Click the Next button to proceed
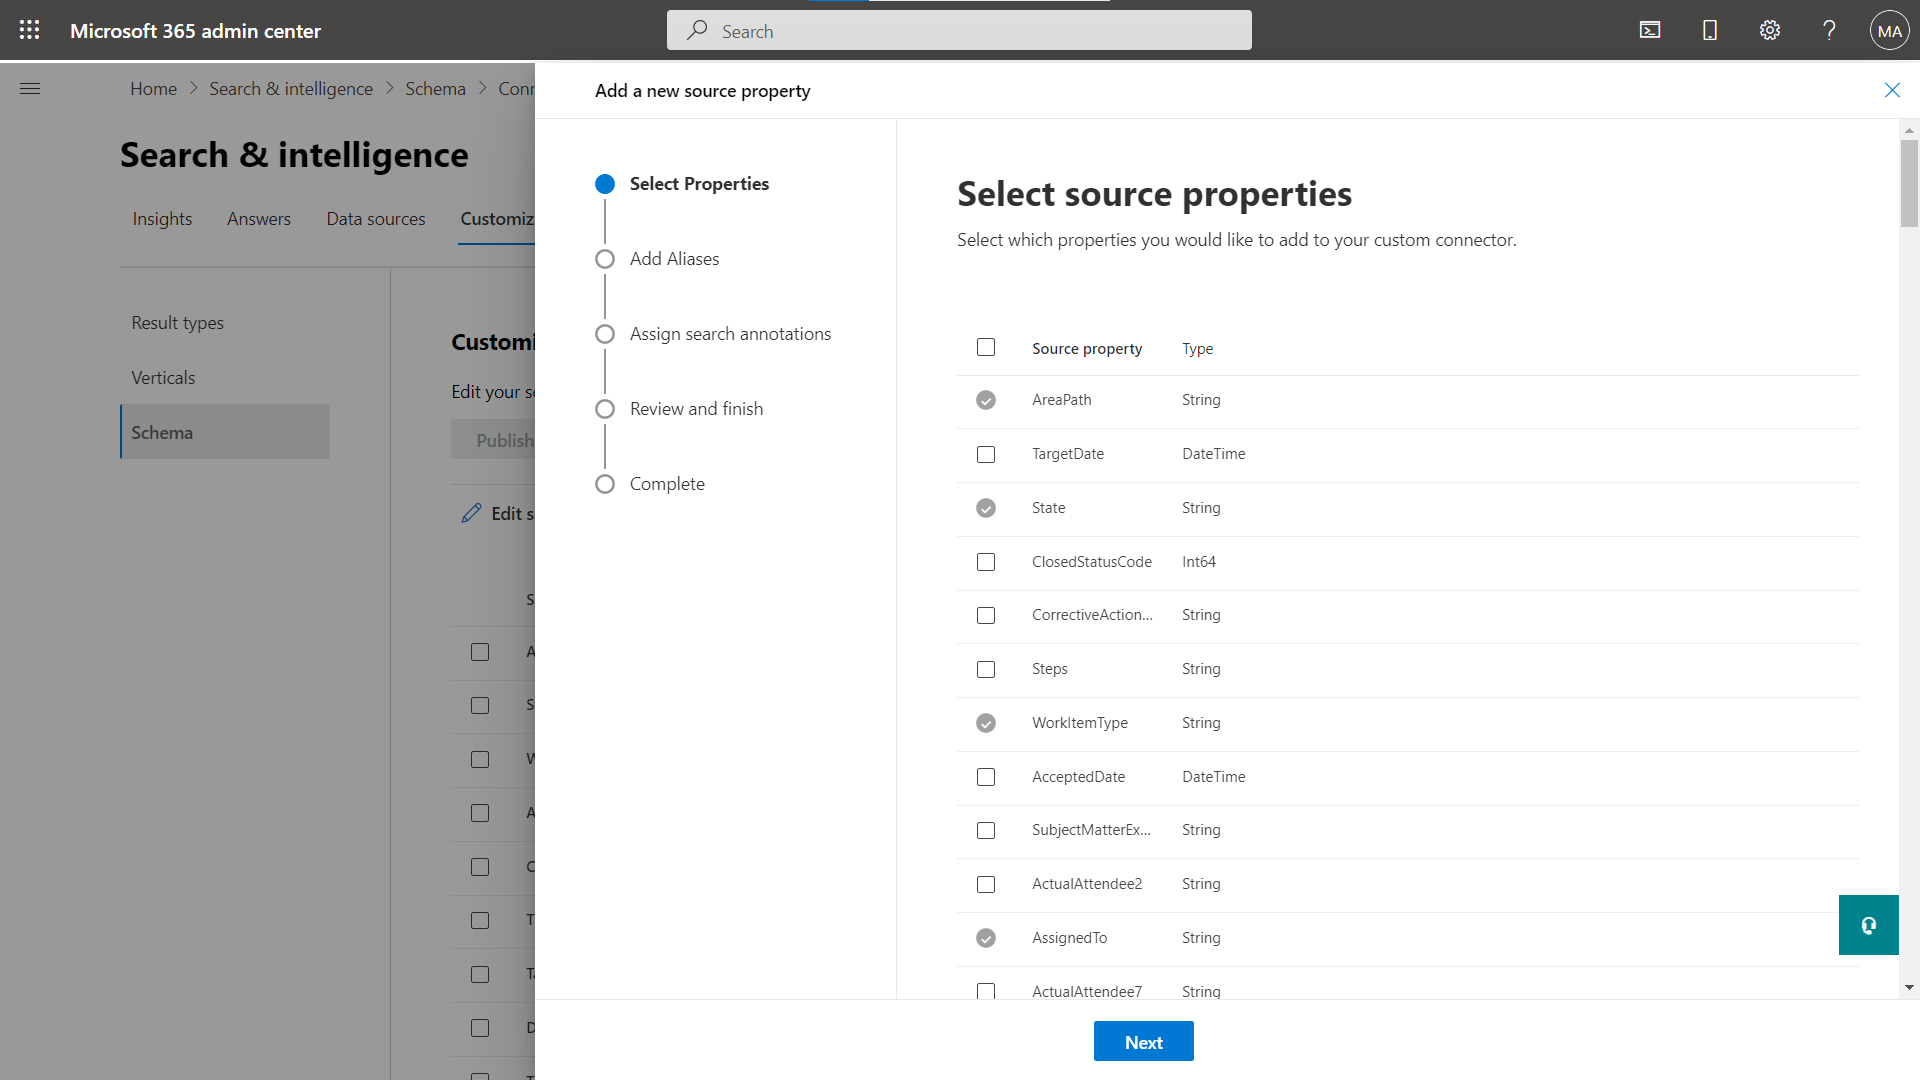The height and width of the screenshot is (1080, 1920). 1142,1042
